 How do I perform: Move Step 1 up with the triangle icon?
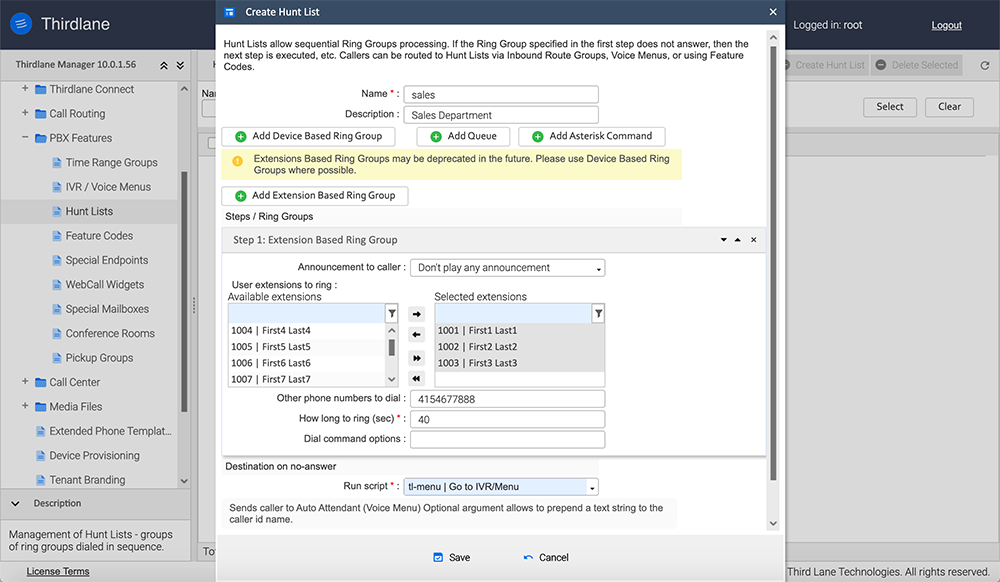click(738, 240)
